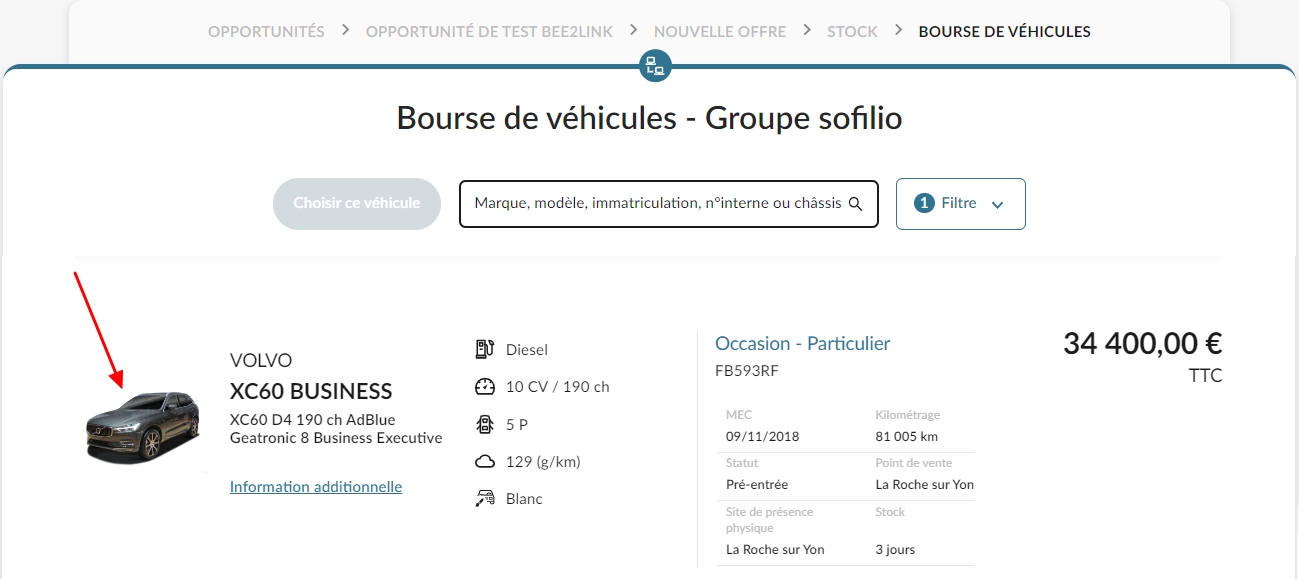Screen dimensions: 1299x580
Task: Select the XC60 BUSINESS model title
Action: [x=311, y=391]
